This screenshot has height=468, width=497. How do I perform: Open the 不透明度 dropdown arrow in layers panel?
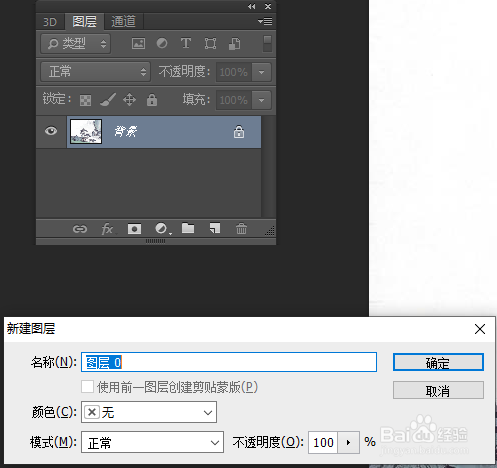[x=262, y=72]
